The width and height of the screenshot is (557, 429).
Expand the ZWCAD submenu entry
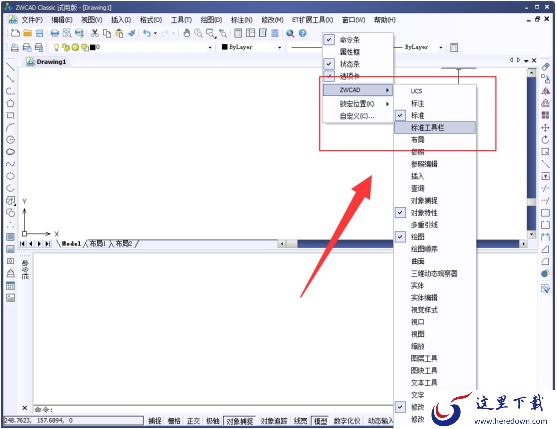click(x=358, y=90)
